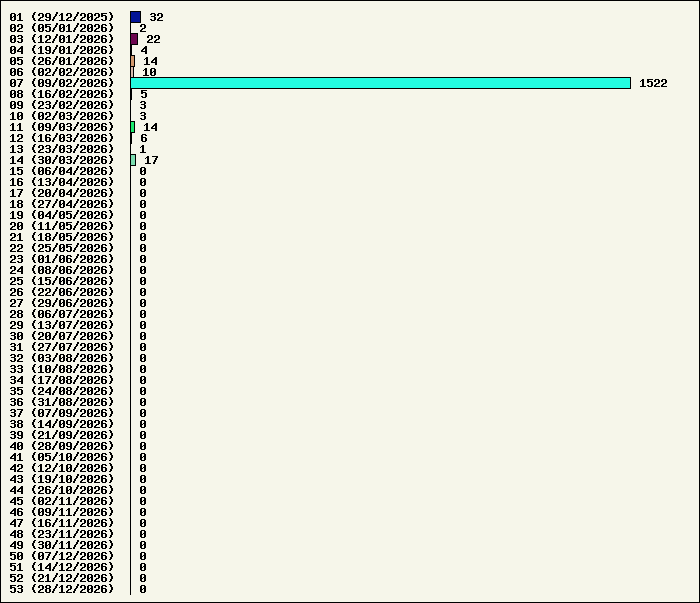This screenshot has height=603, width=700.
Task: Select the value 22 beside week 03
Action: 153,39
